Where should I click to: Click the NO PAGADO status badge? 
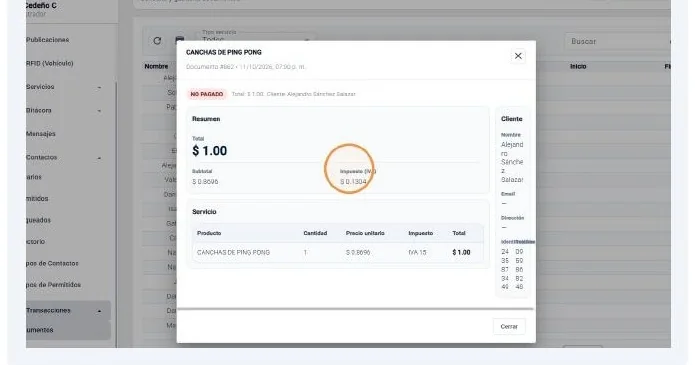tap(207, 94)
